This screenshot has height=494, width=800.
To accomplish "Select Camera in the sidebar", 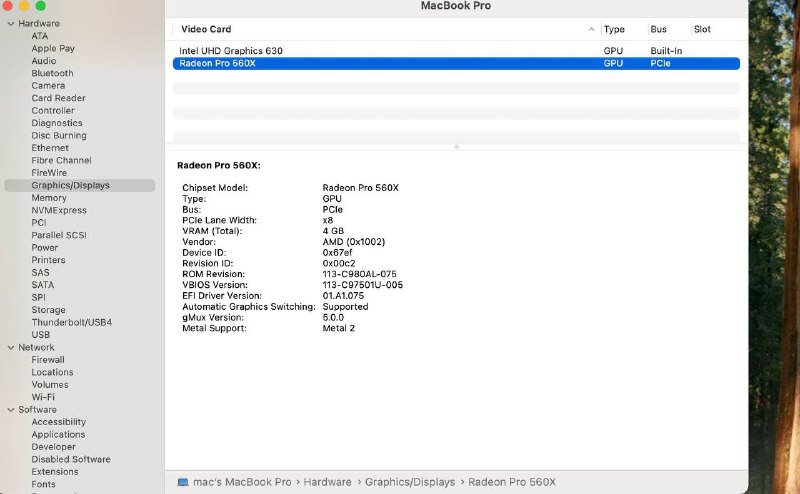I will tap(48, 86).
